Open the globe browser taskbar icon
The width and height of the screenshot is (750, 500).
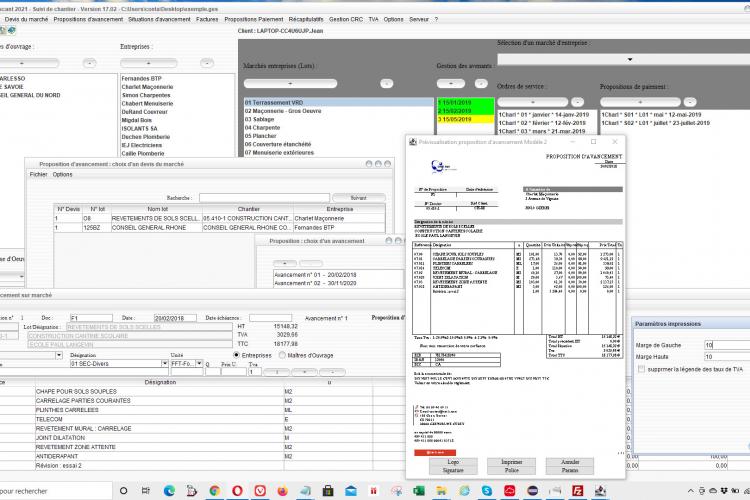pyautogui.click(x=464, y=490)
